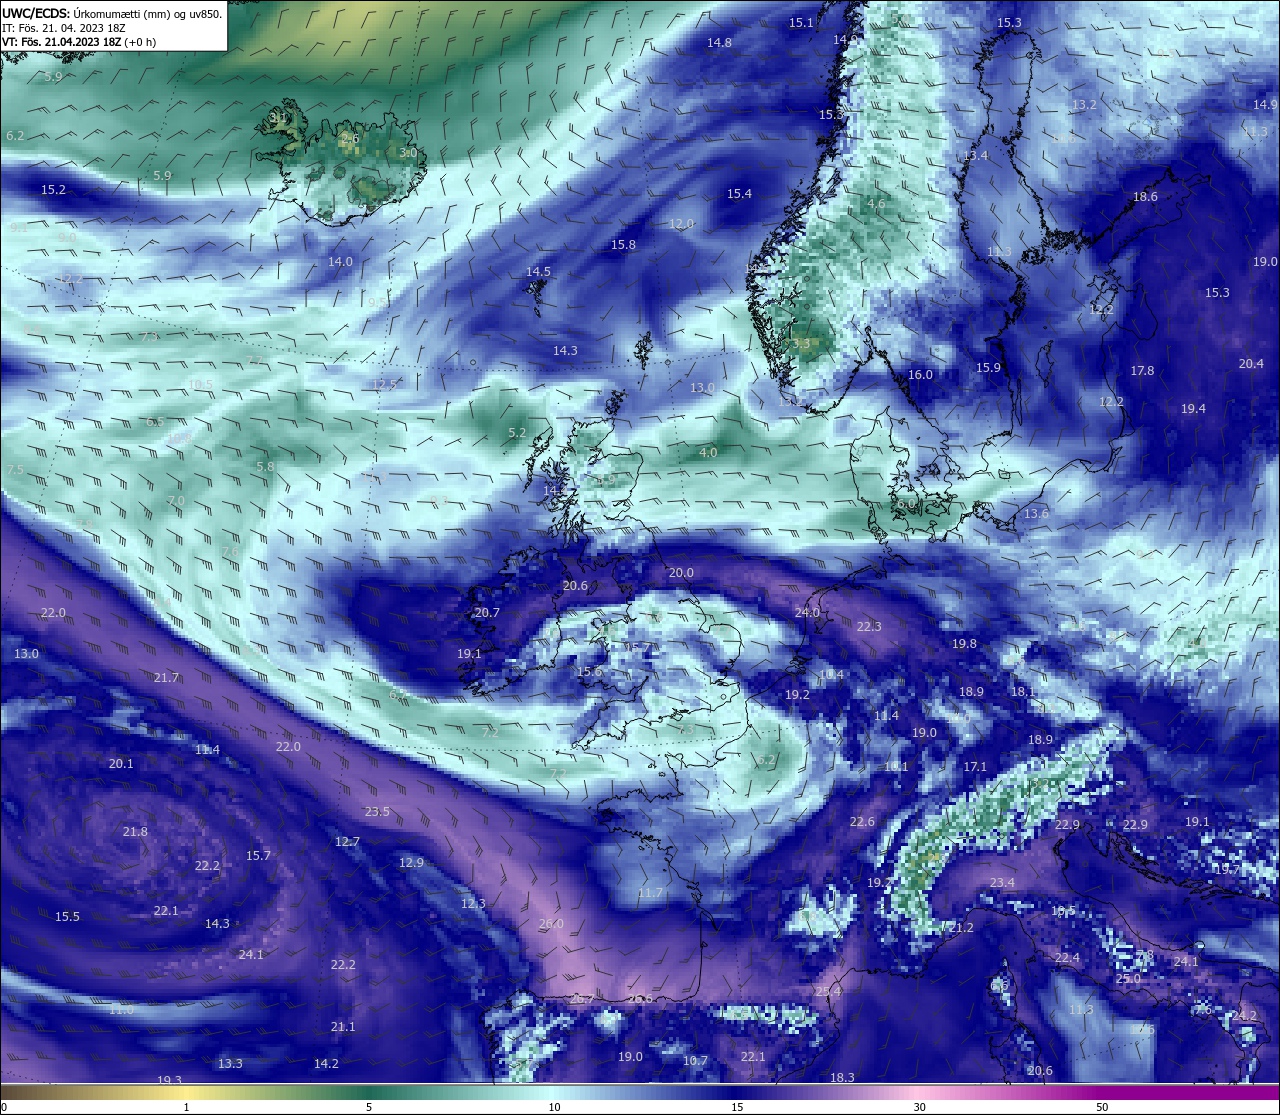The width and height of the screenshot is (1280, 1115).
Task: Click the 26.0 value in Bay of Biscay
Action: point(551,924)
